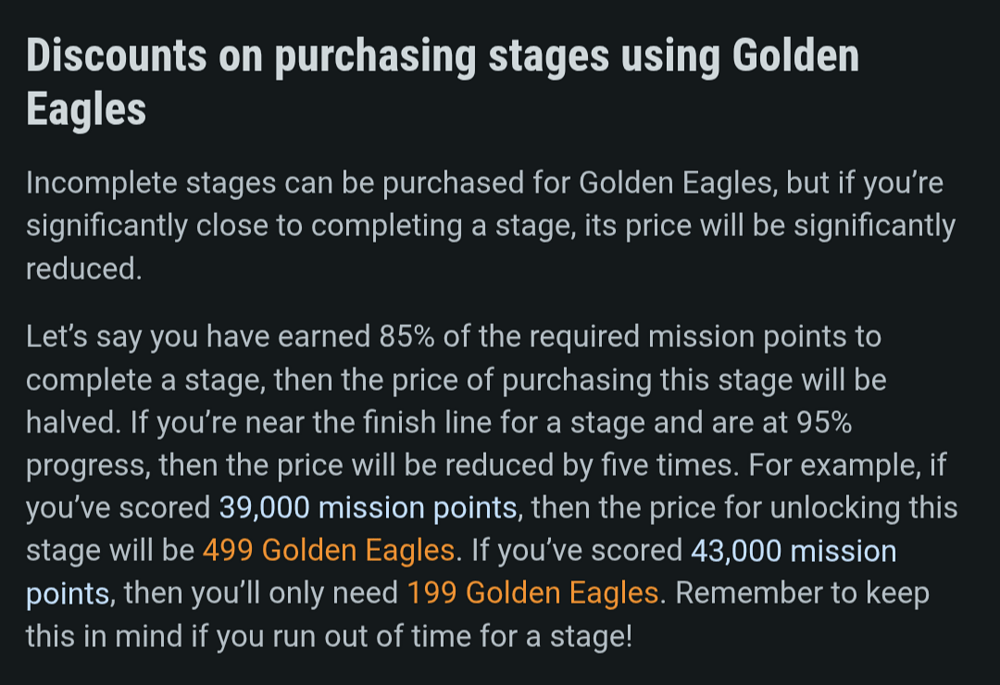Click the phrase "Let's say you have earned"
The width and height of the screenshot is (1000, 685).
click(198, 337)
